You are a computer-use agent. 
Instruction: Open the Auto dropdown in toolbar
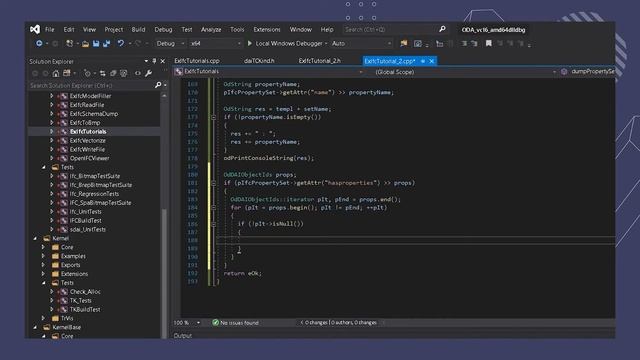point(361,43)
